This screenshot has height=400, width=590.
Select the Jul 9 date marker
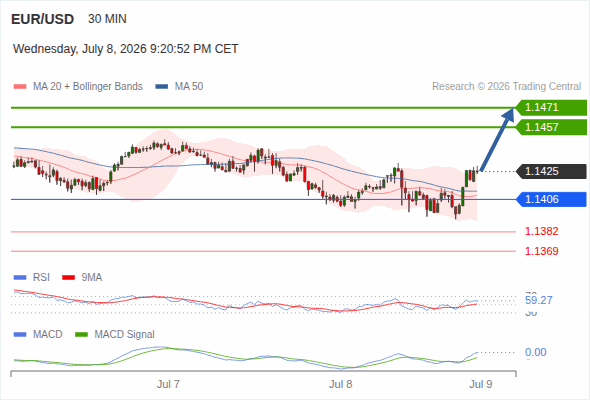(x=481, y=384)
